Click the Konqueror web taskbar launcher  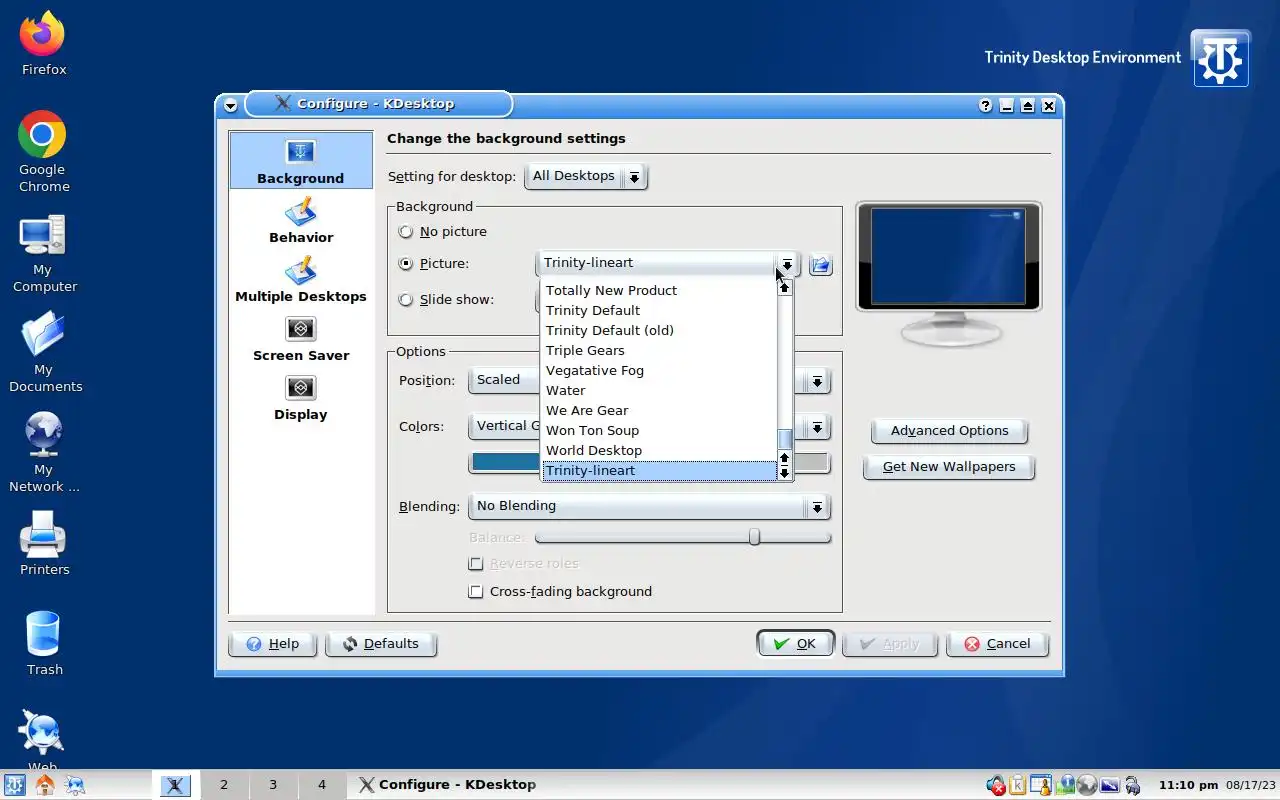(x=75, y=785)
